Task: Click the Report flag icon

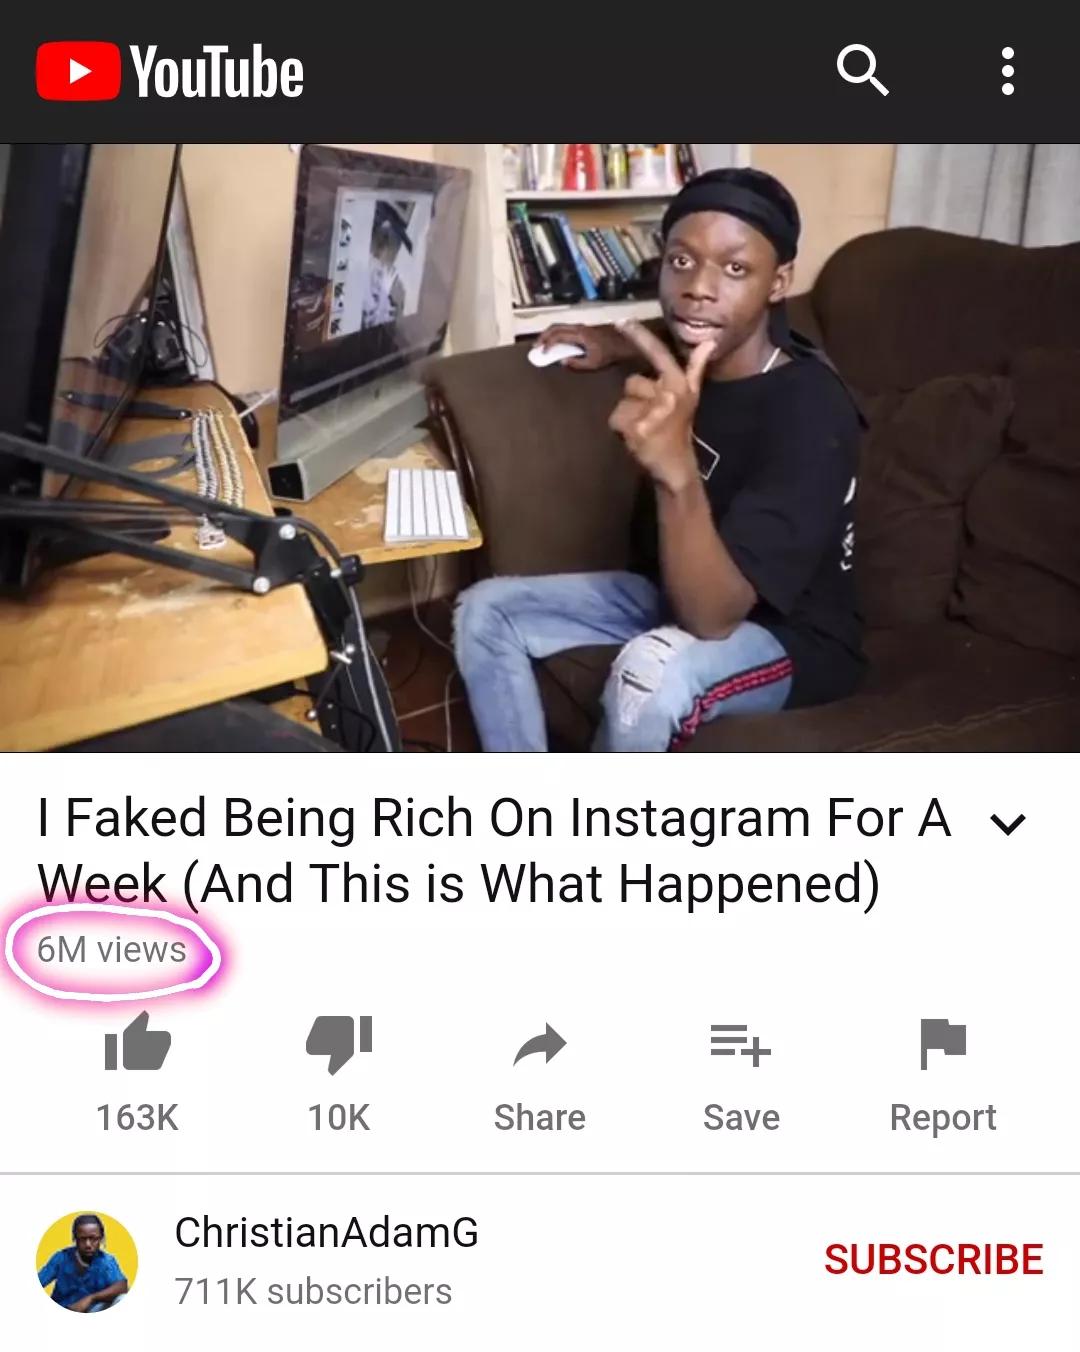Action: coord(943,1043)
